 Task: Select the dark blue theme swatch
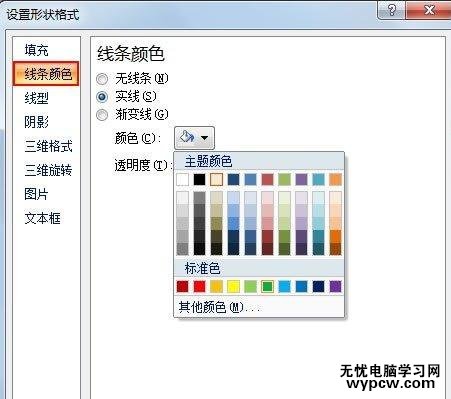[233, 179]
